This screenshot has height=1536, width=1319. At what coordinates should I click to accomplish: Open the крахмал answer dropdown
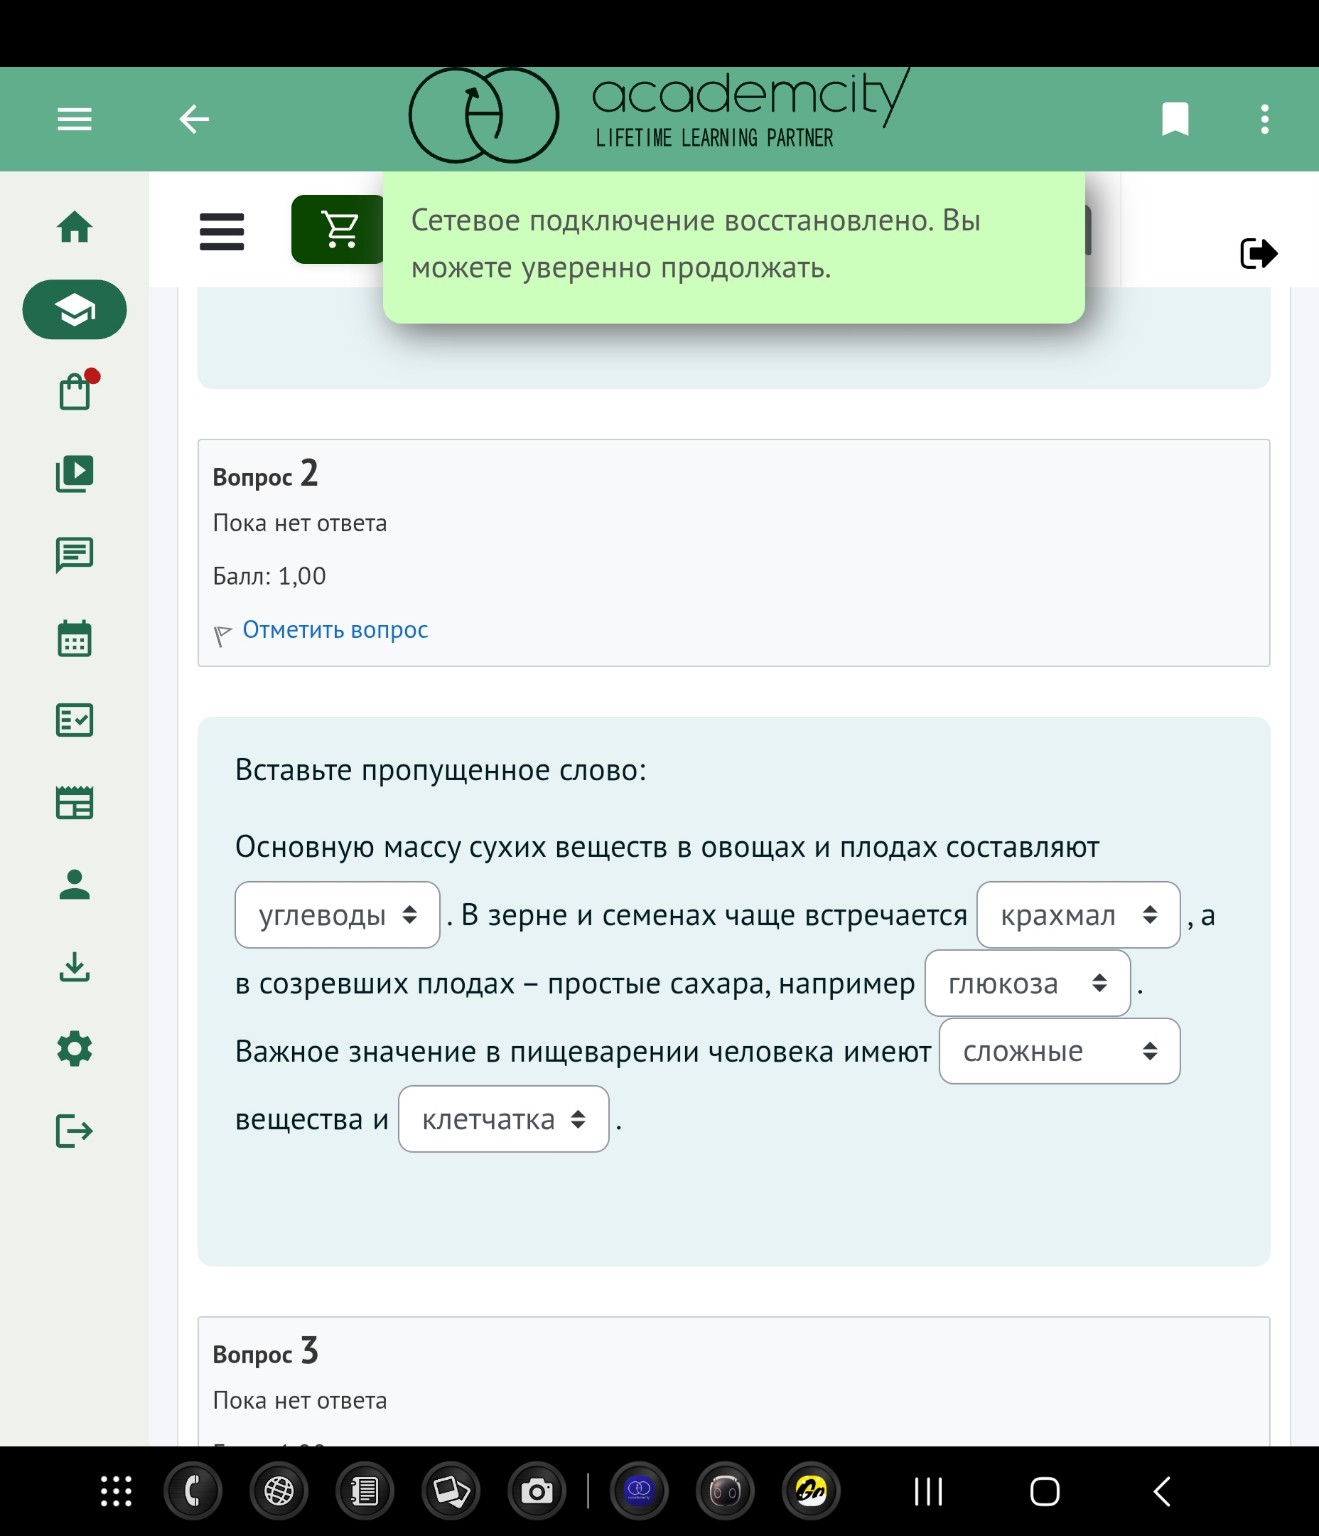[1078, 914]
